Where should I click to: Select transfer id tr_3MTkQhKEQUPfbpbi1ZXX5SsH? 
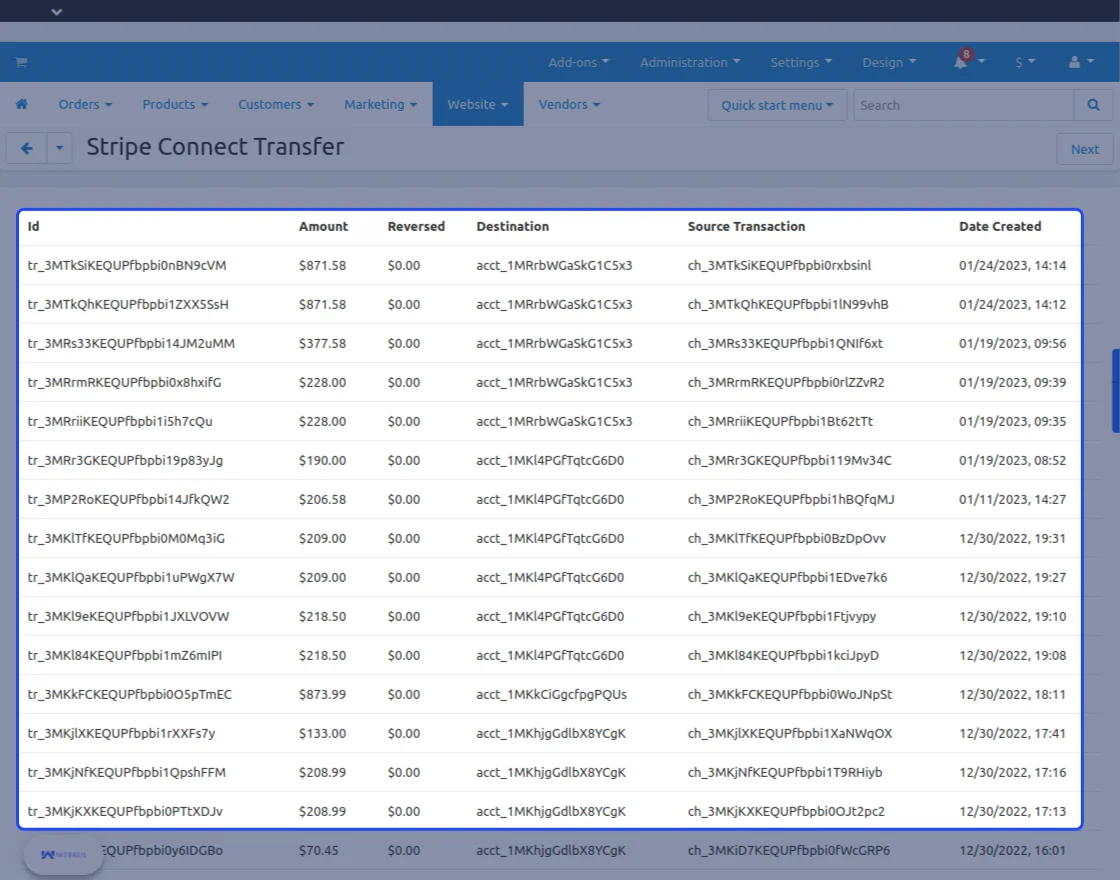click(128, 304)
